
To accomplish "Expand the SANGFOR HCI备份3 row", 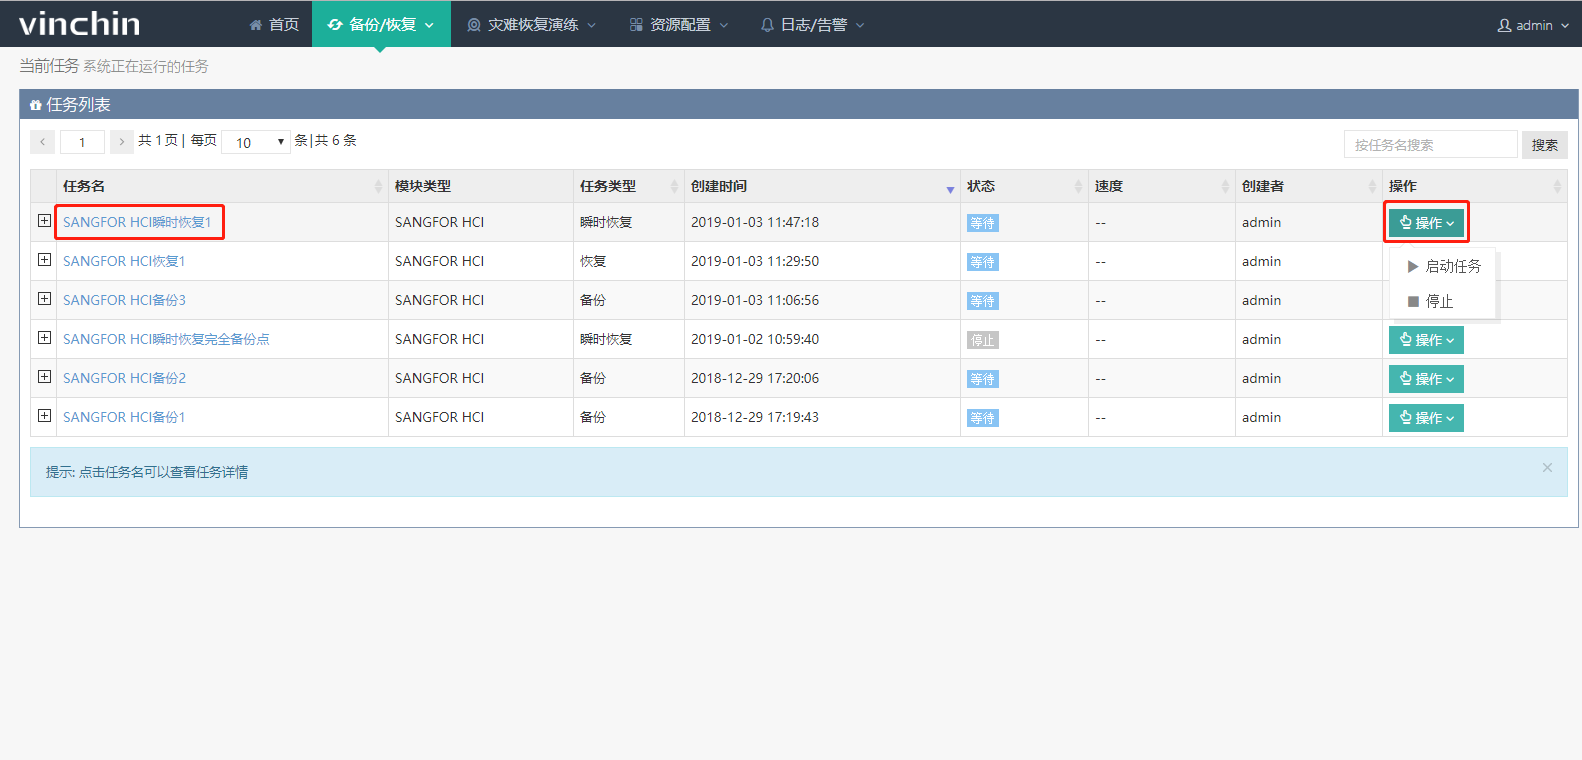I will [x=44, y=299].
